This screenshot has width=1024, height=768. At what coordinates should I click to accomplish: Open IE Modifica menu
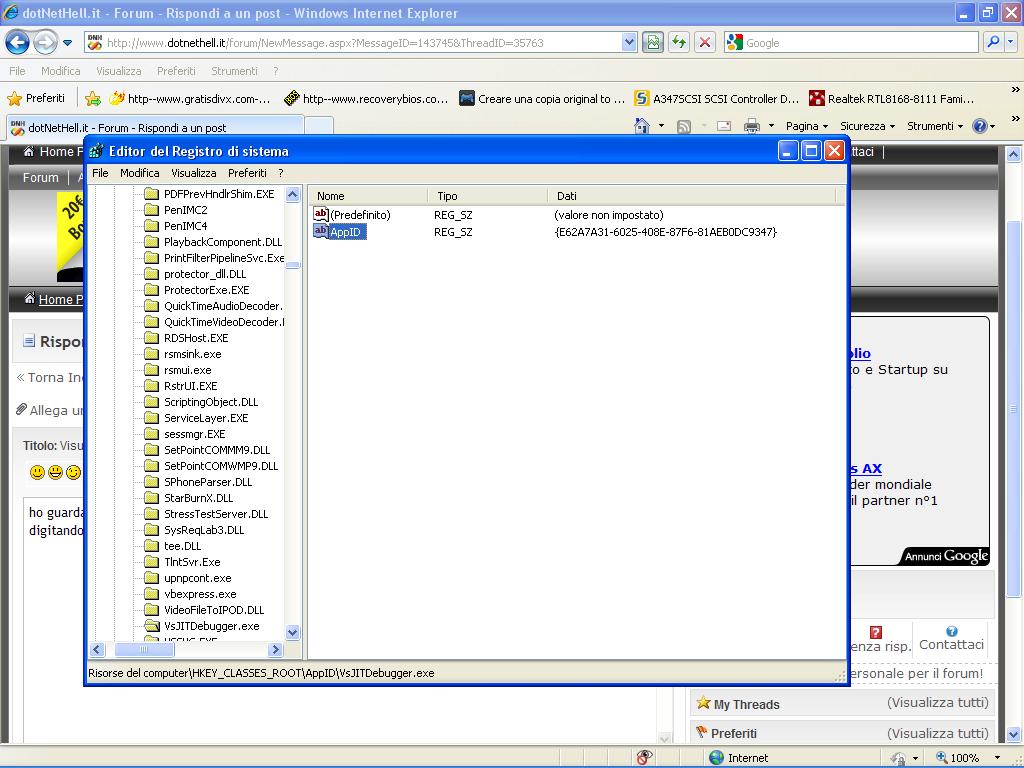61,71
